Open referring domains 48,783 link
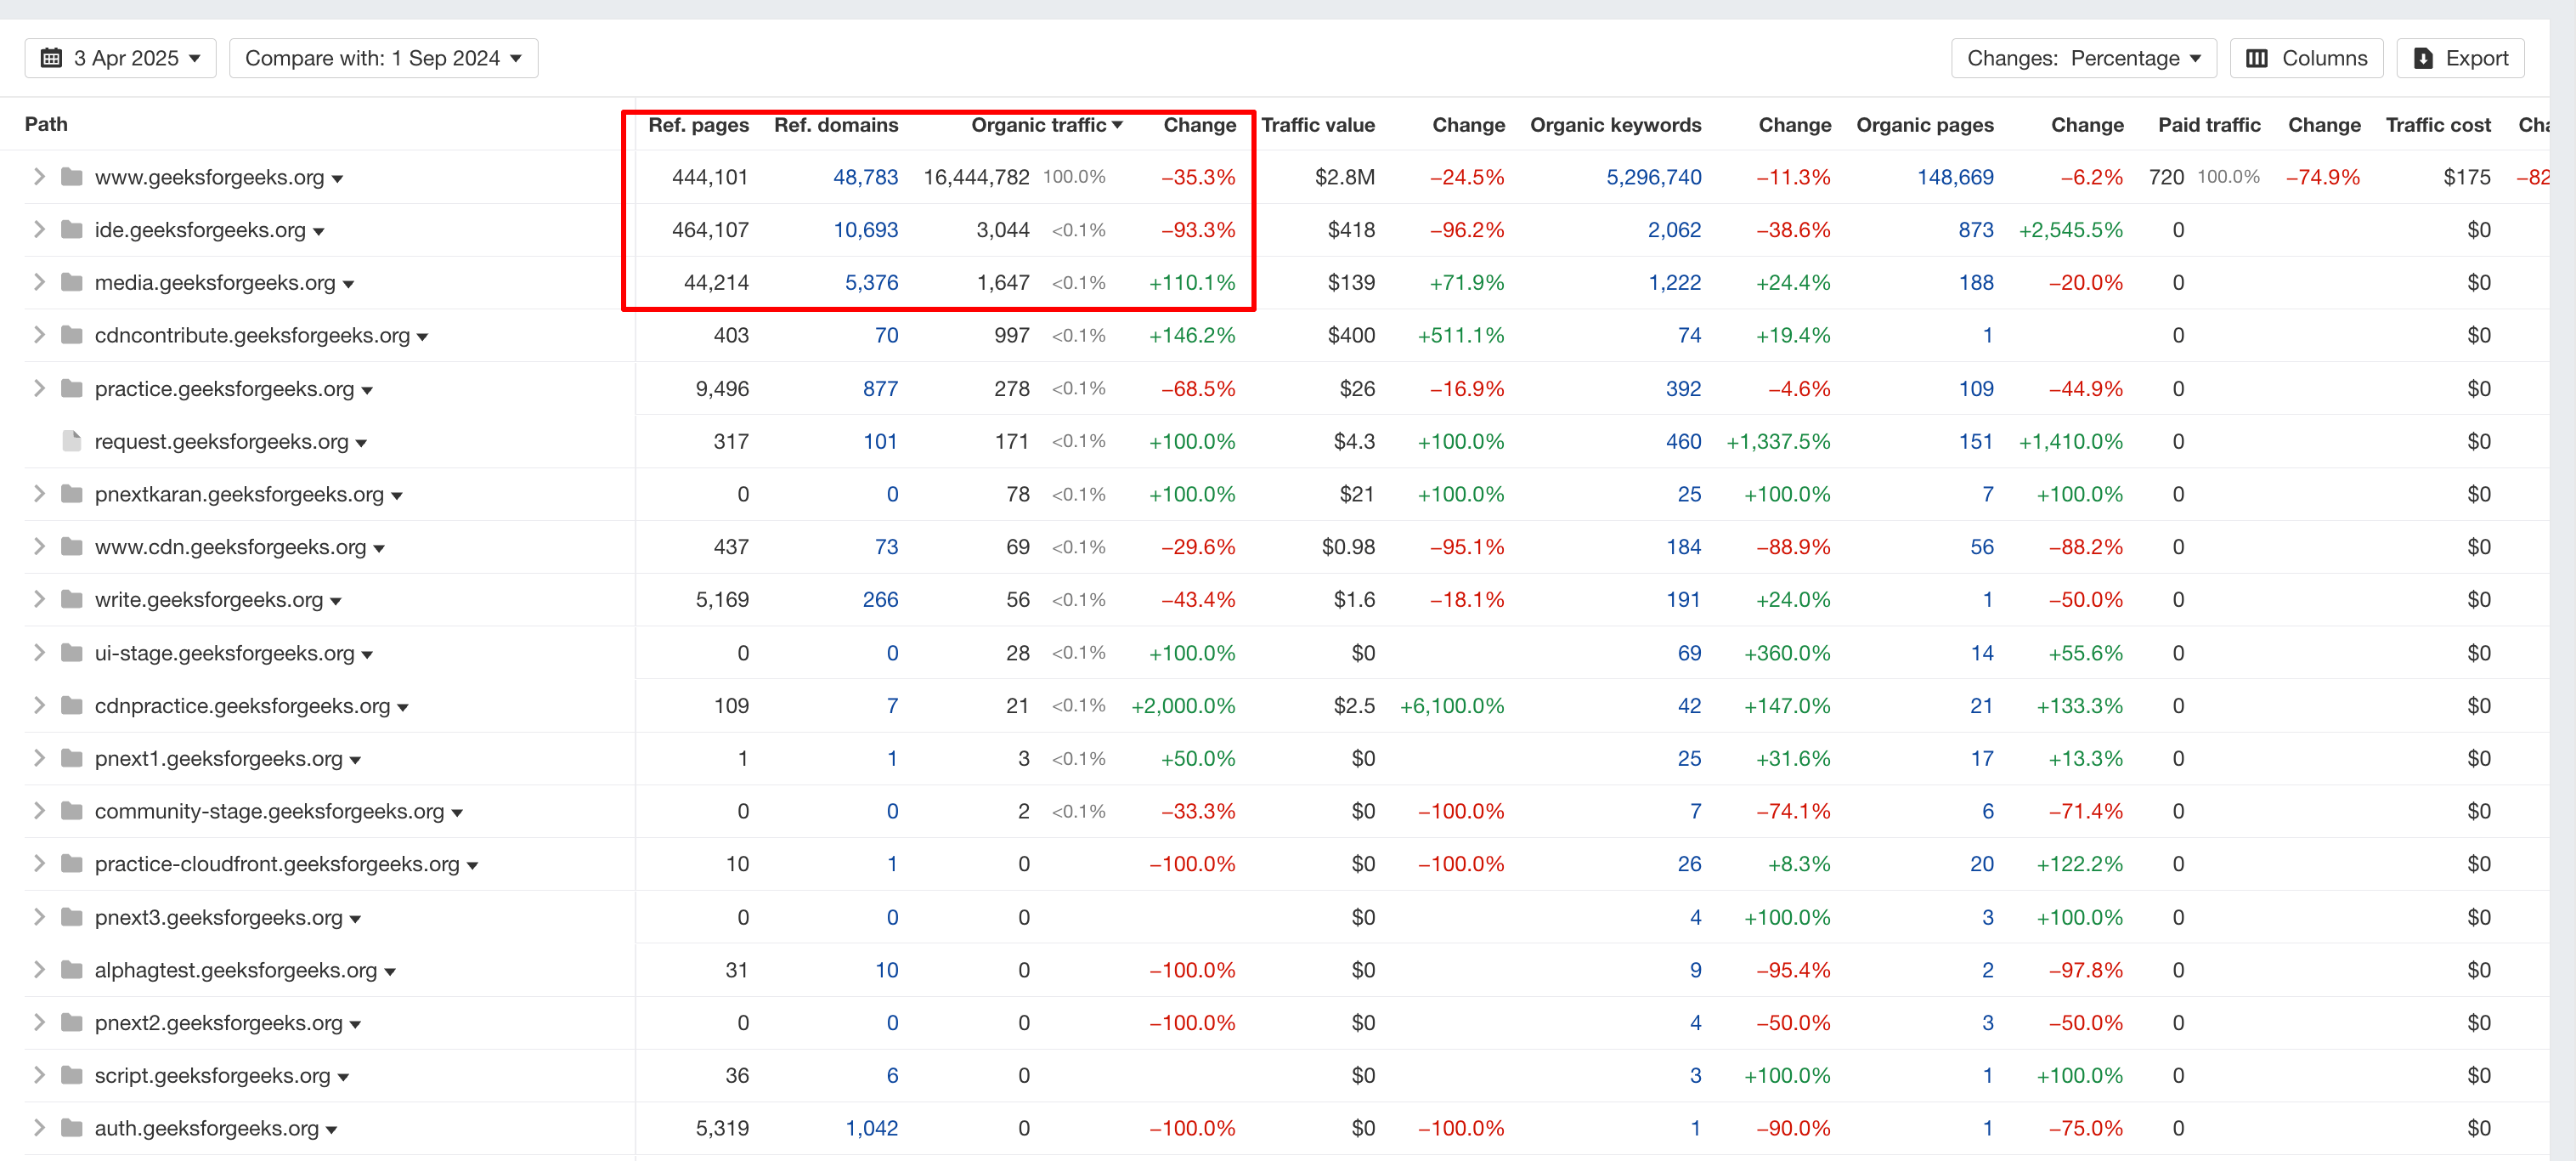This screenshot has height=1161, width=2576. (x=865, y=177)
